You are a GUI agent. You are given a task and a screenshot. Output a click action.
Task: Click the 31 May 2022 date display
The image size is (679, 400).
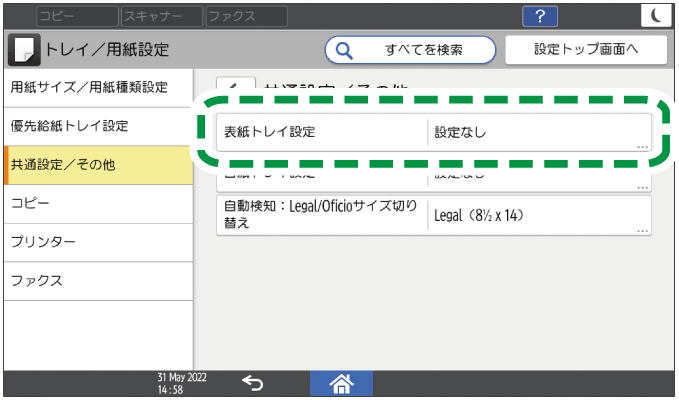pyautogui.click(x=182, y=377)
